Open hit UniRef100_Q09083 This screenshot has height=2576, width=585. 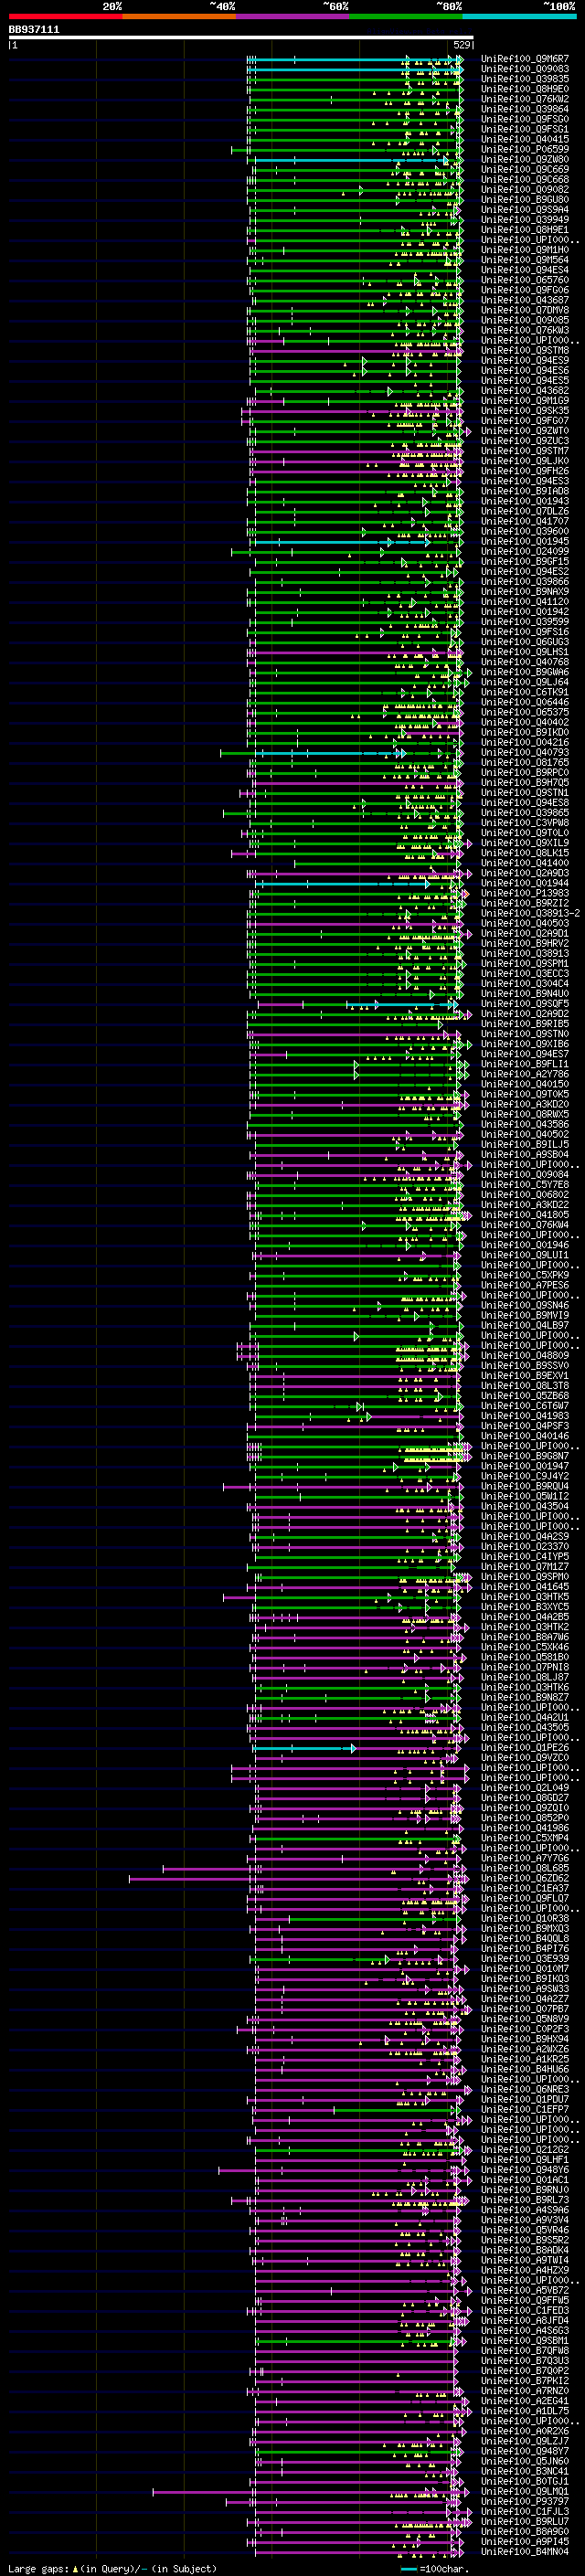524,69
